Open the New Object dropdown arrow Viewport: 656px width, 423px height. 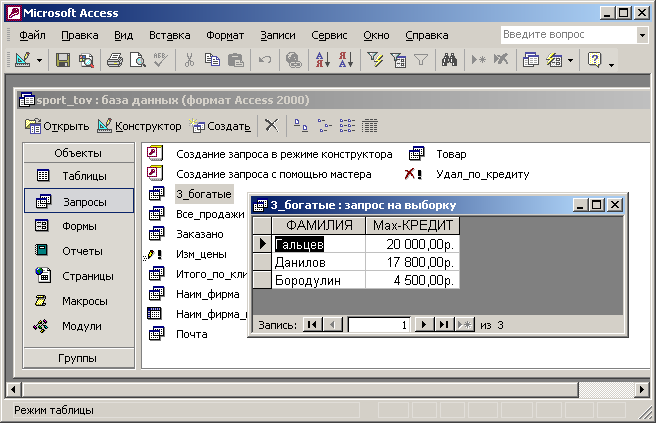tap(570, 61)
